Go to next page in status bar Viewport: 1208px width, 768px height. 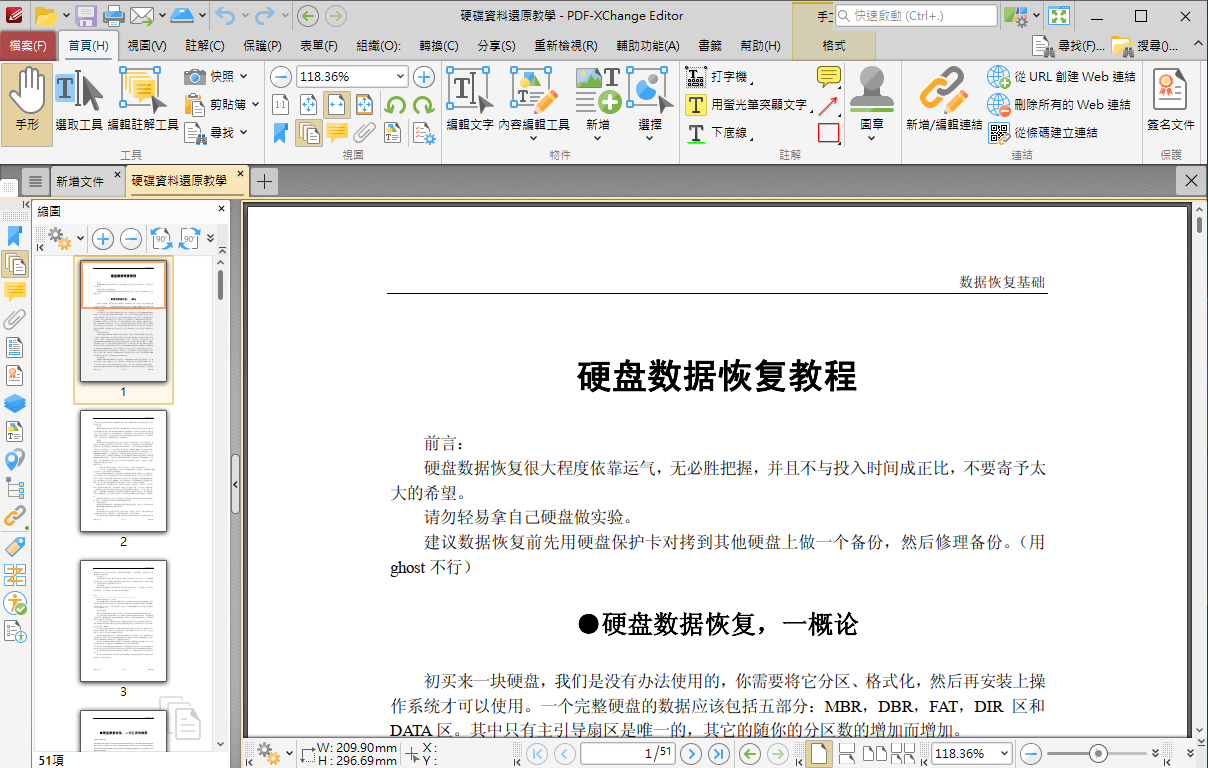(691, 753)
